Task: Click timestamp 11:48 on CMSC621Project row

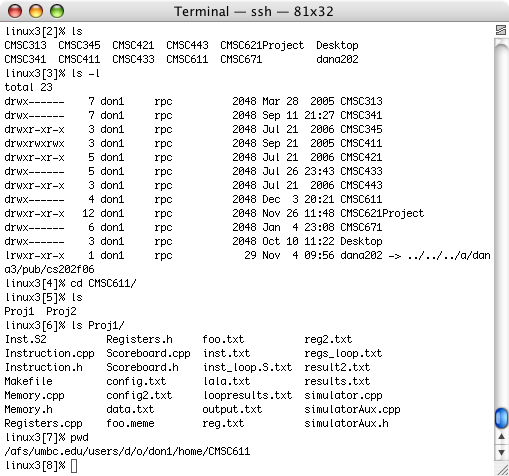Action: point(319,213)
